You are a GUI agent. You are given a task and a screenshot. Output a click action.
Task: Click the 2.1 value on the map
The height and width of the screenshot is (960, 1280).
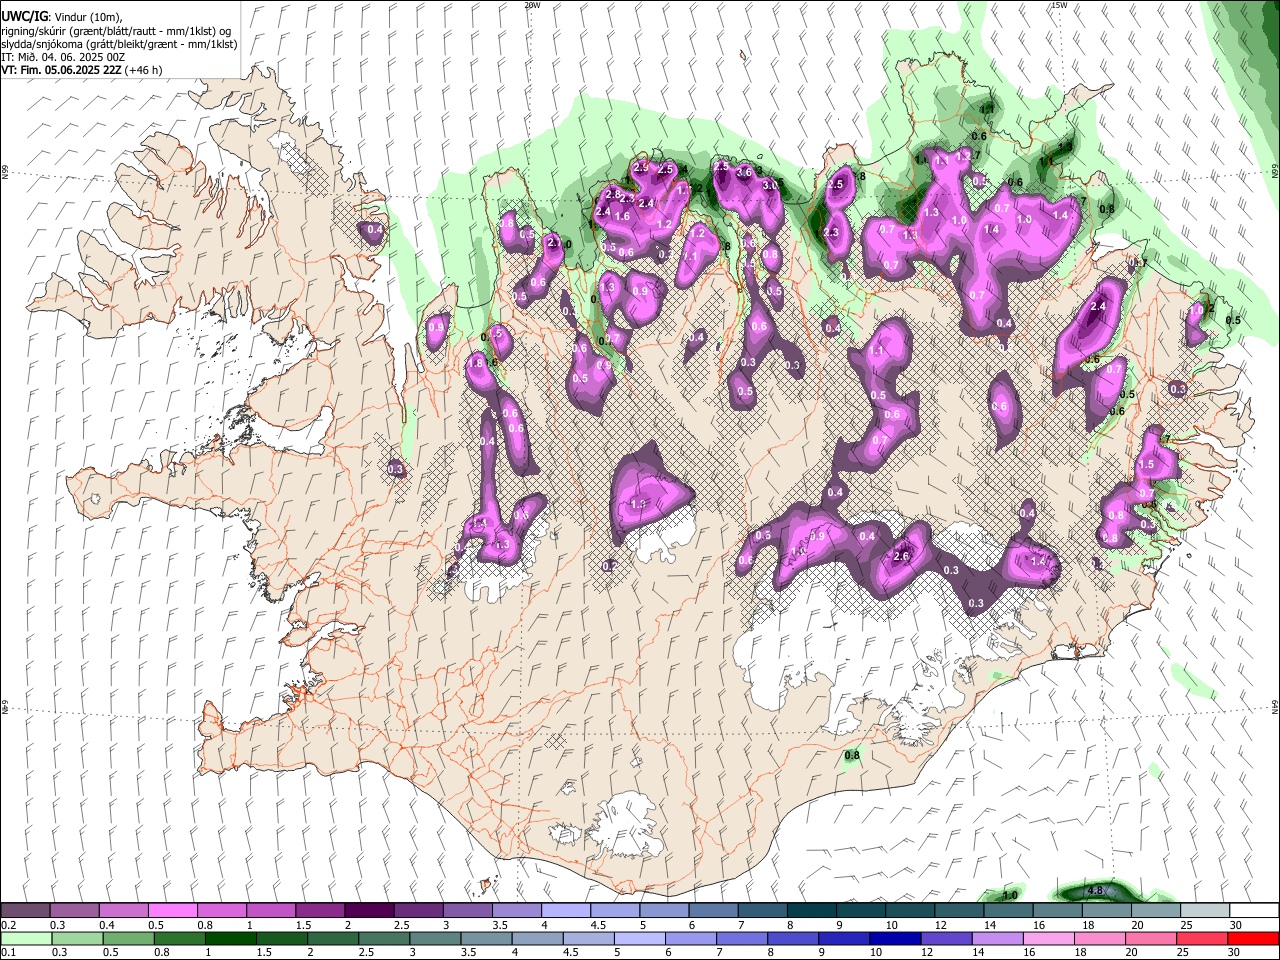pos(556,243)
